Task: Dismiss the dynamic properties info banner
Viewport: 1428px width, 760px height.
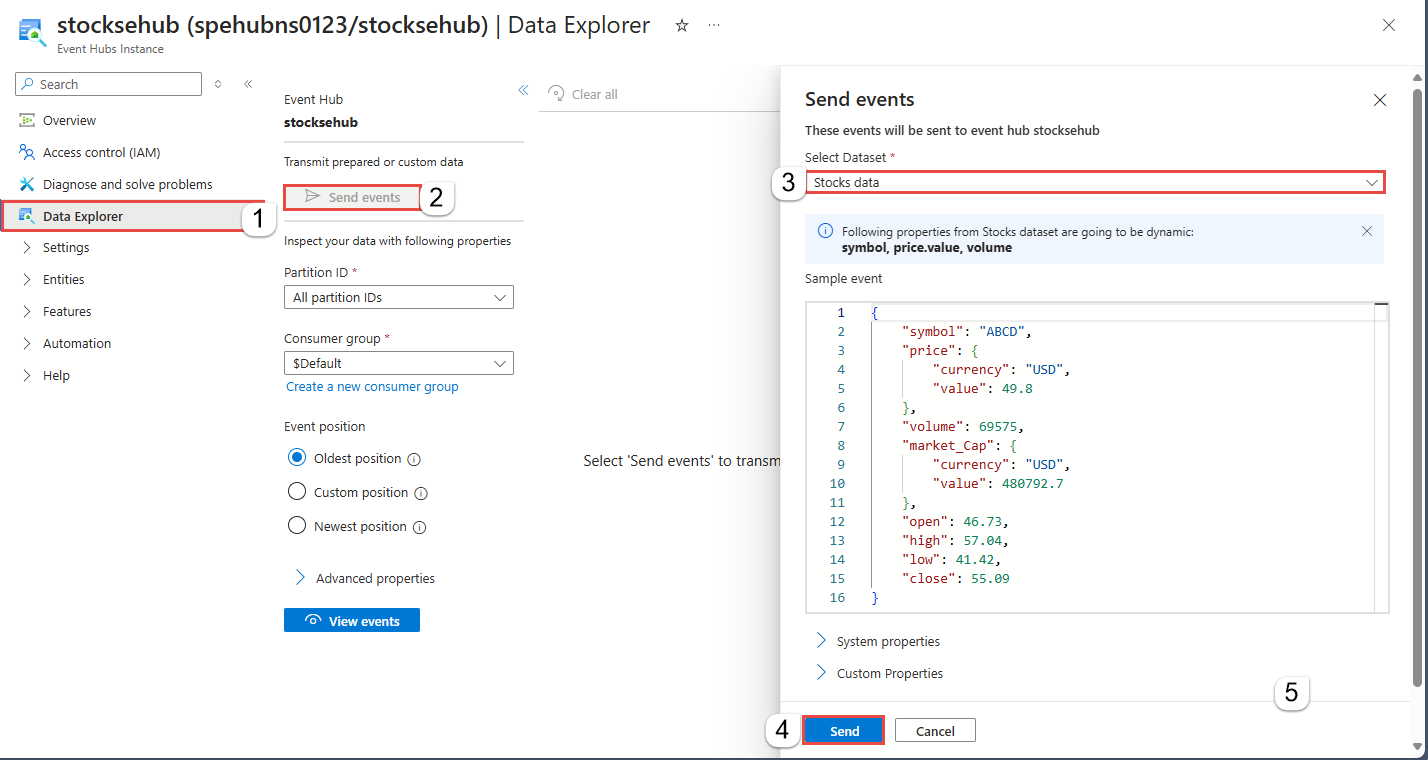Action: 1367,231
